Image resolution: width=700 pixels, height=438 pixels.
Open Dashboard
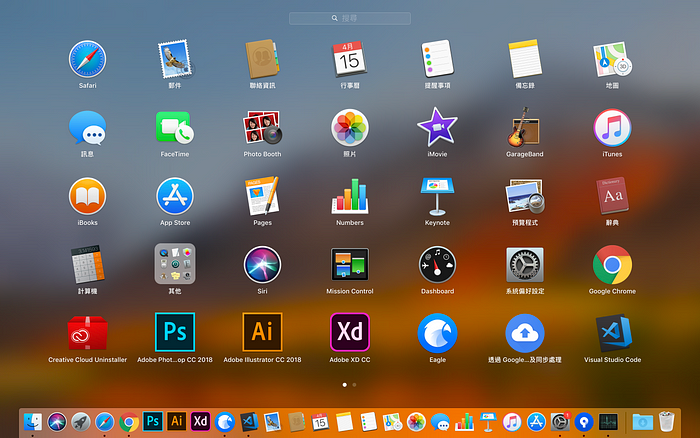[x=437, y=265]
